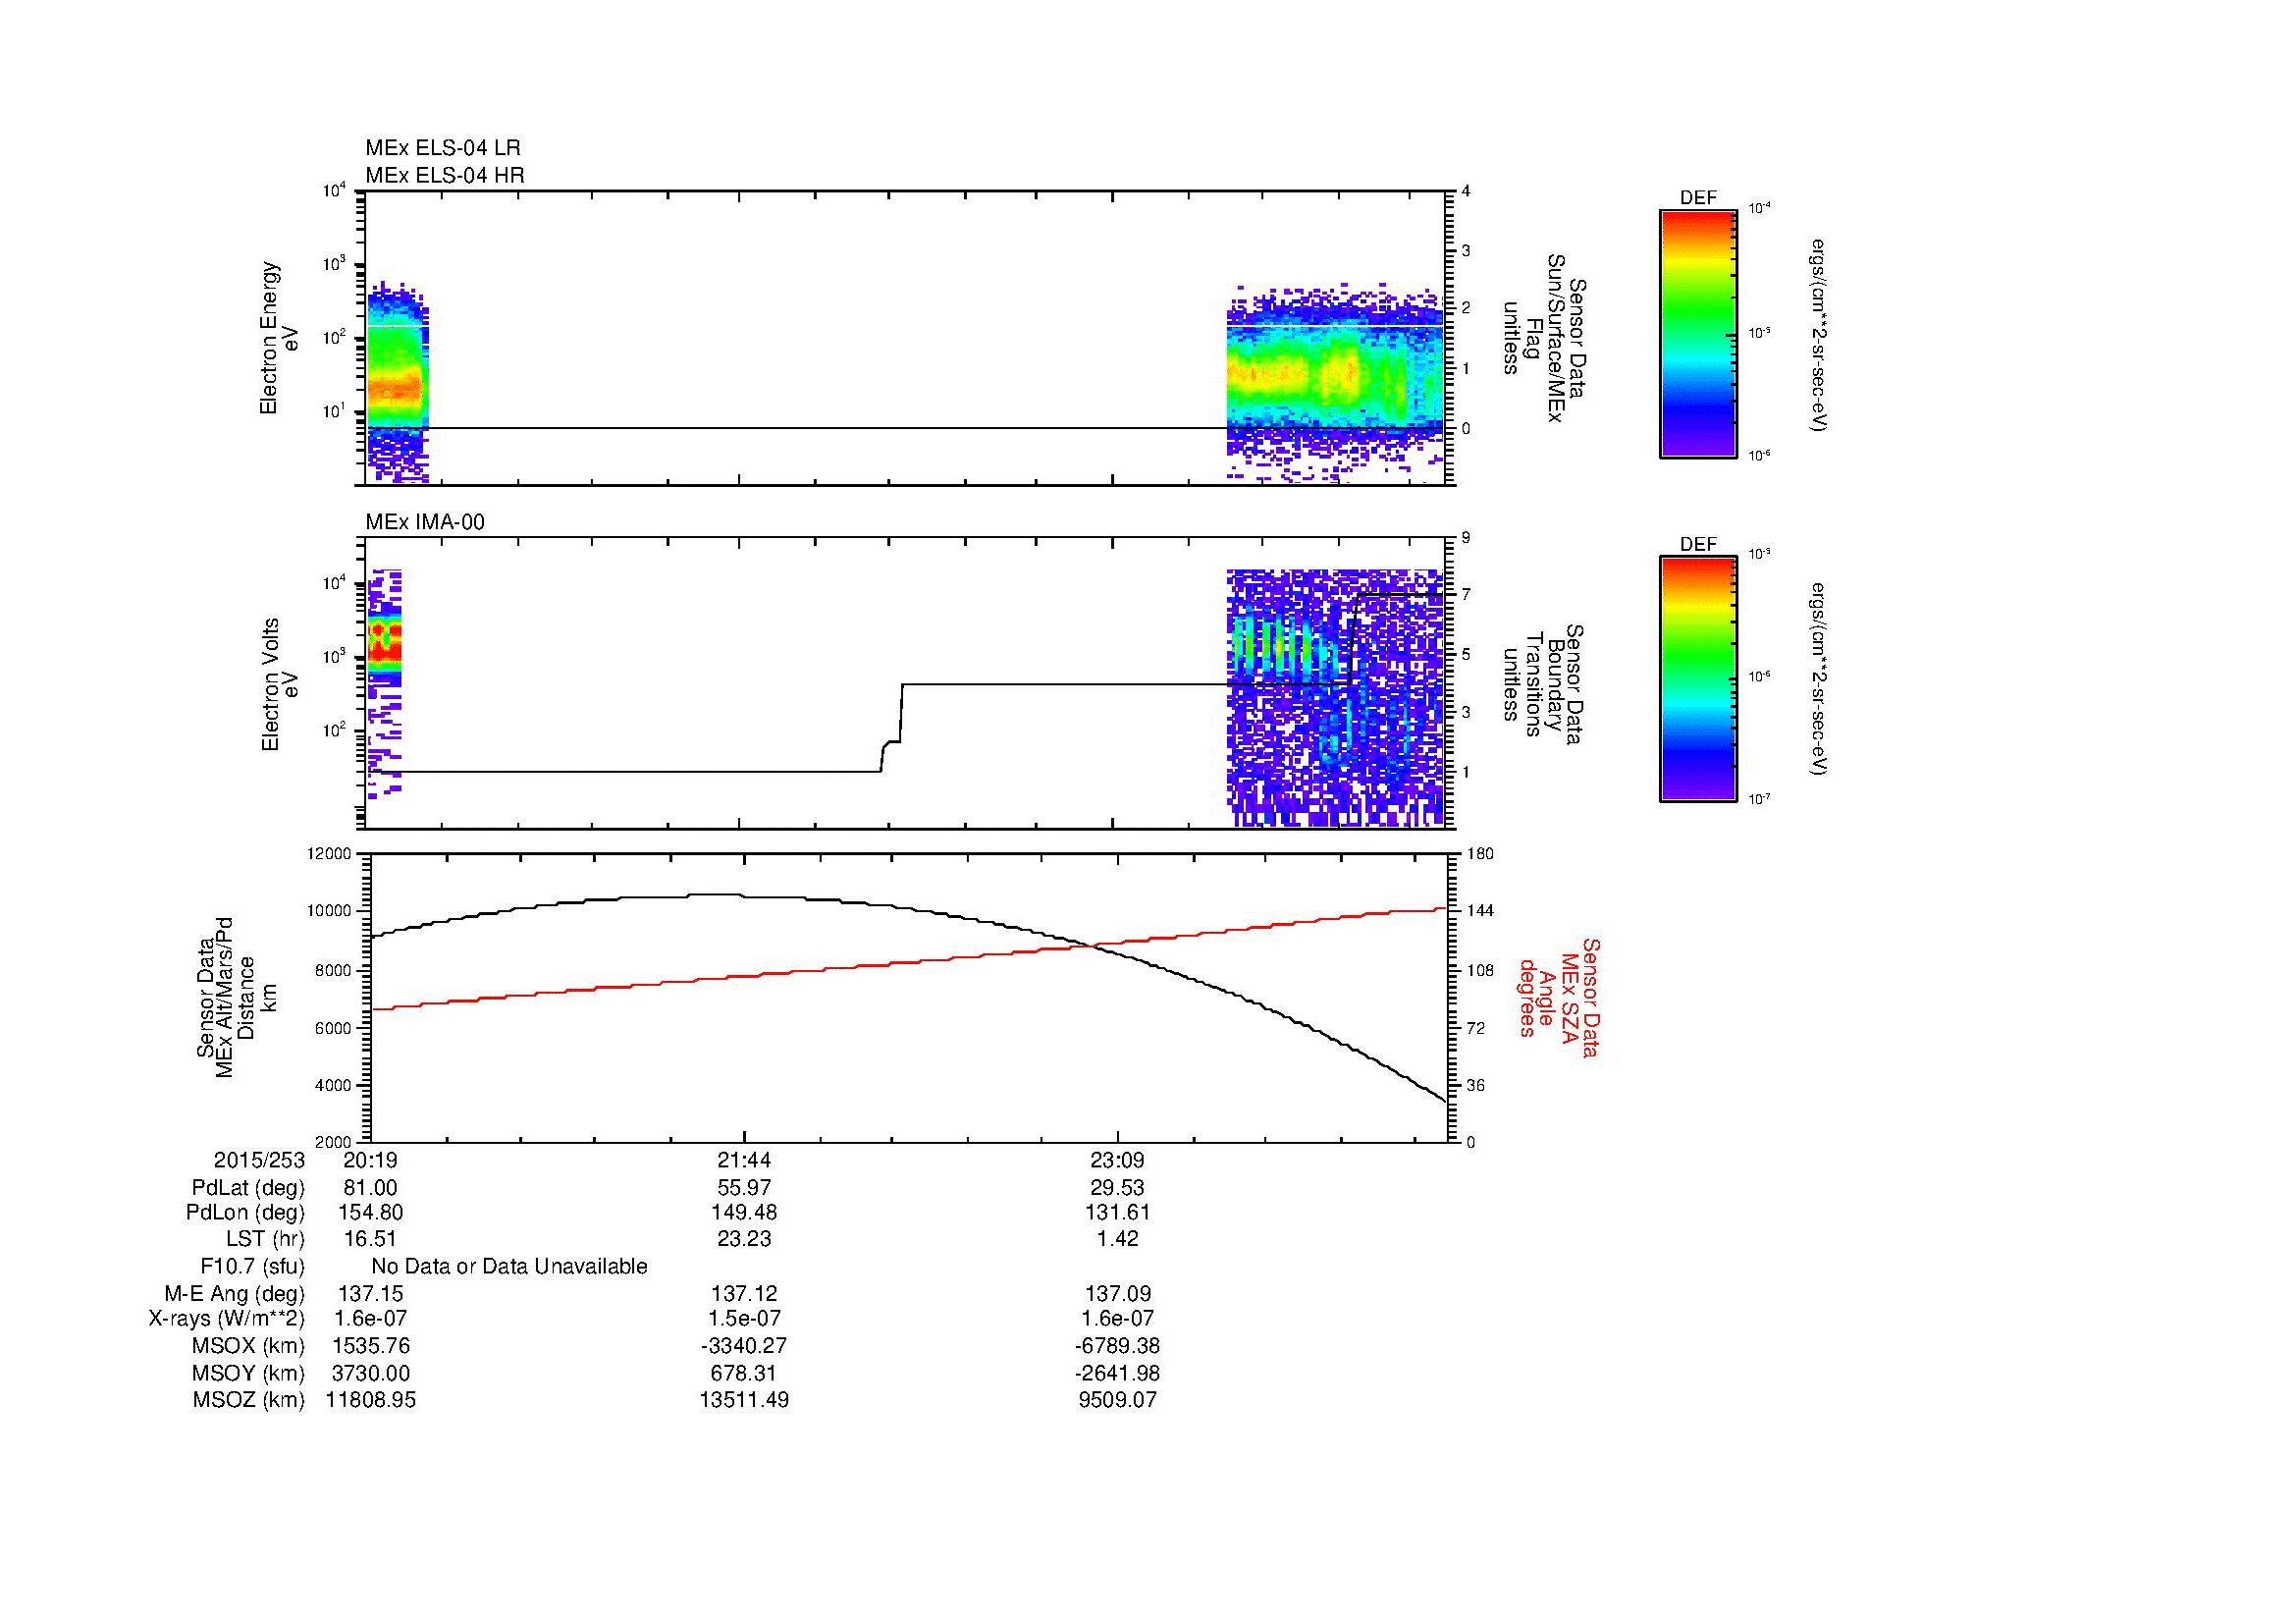Click the 'LST (hr)' row label

click(265, 1239)
